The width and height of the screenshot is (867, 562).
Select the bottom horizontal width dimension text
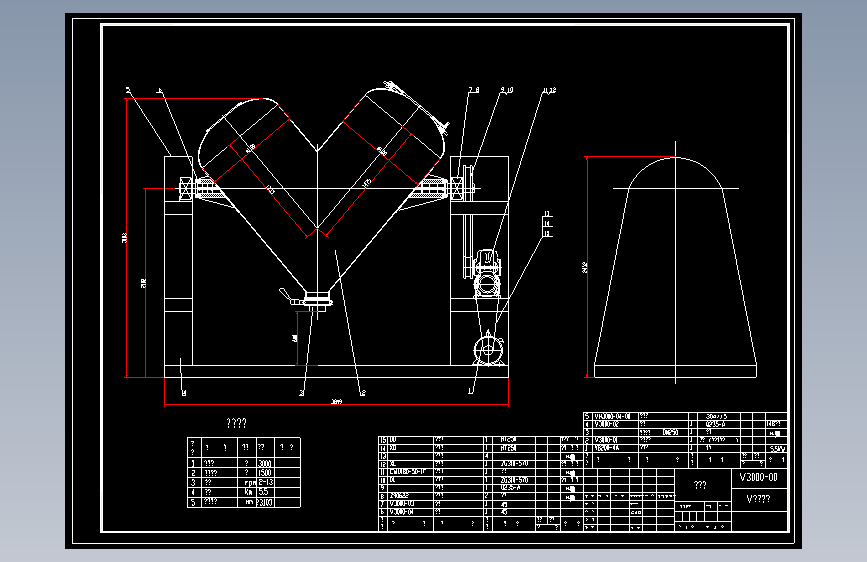[x=336, y=402]
